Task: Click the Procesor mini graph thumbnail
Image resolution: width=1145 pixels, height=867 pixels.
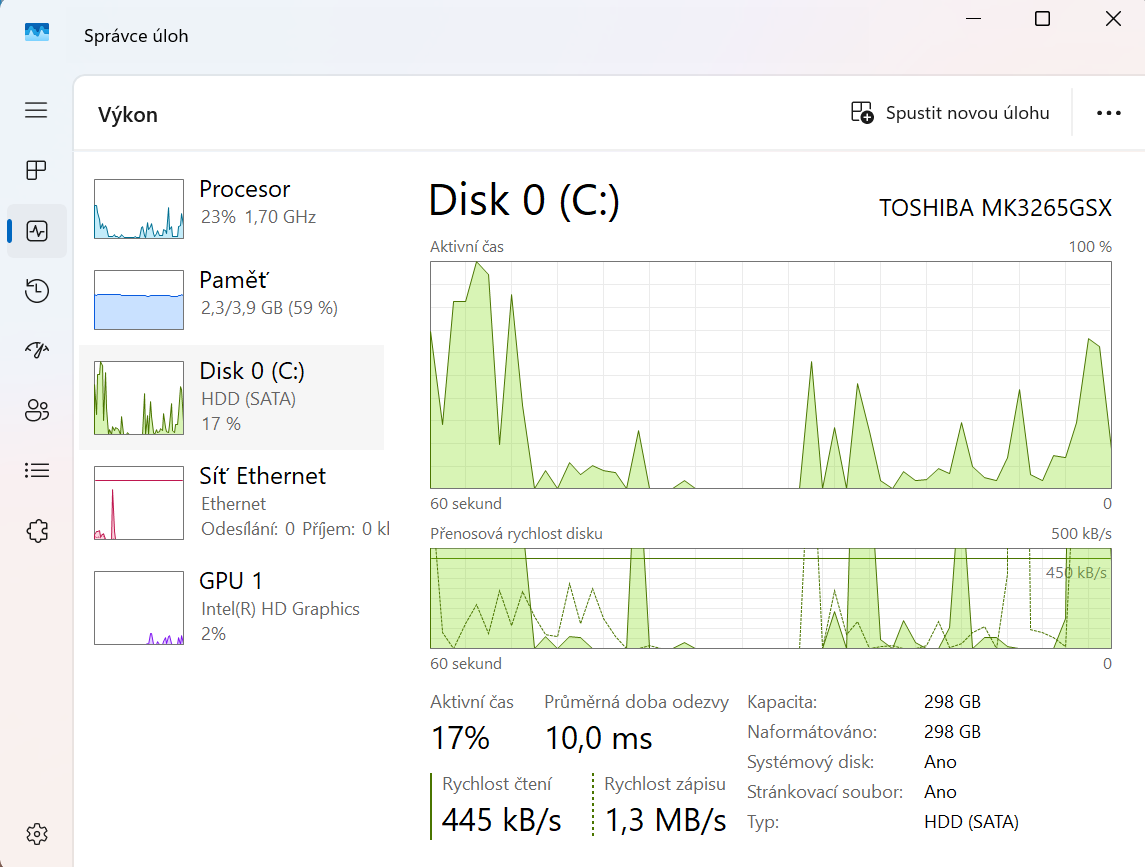Action: click(138, 210)
